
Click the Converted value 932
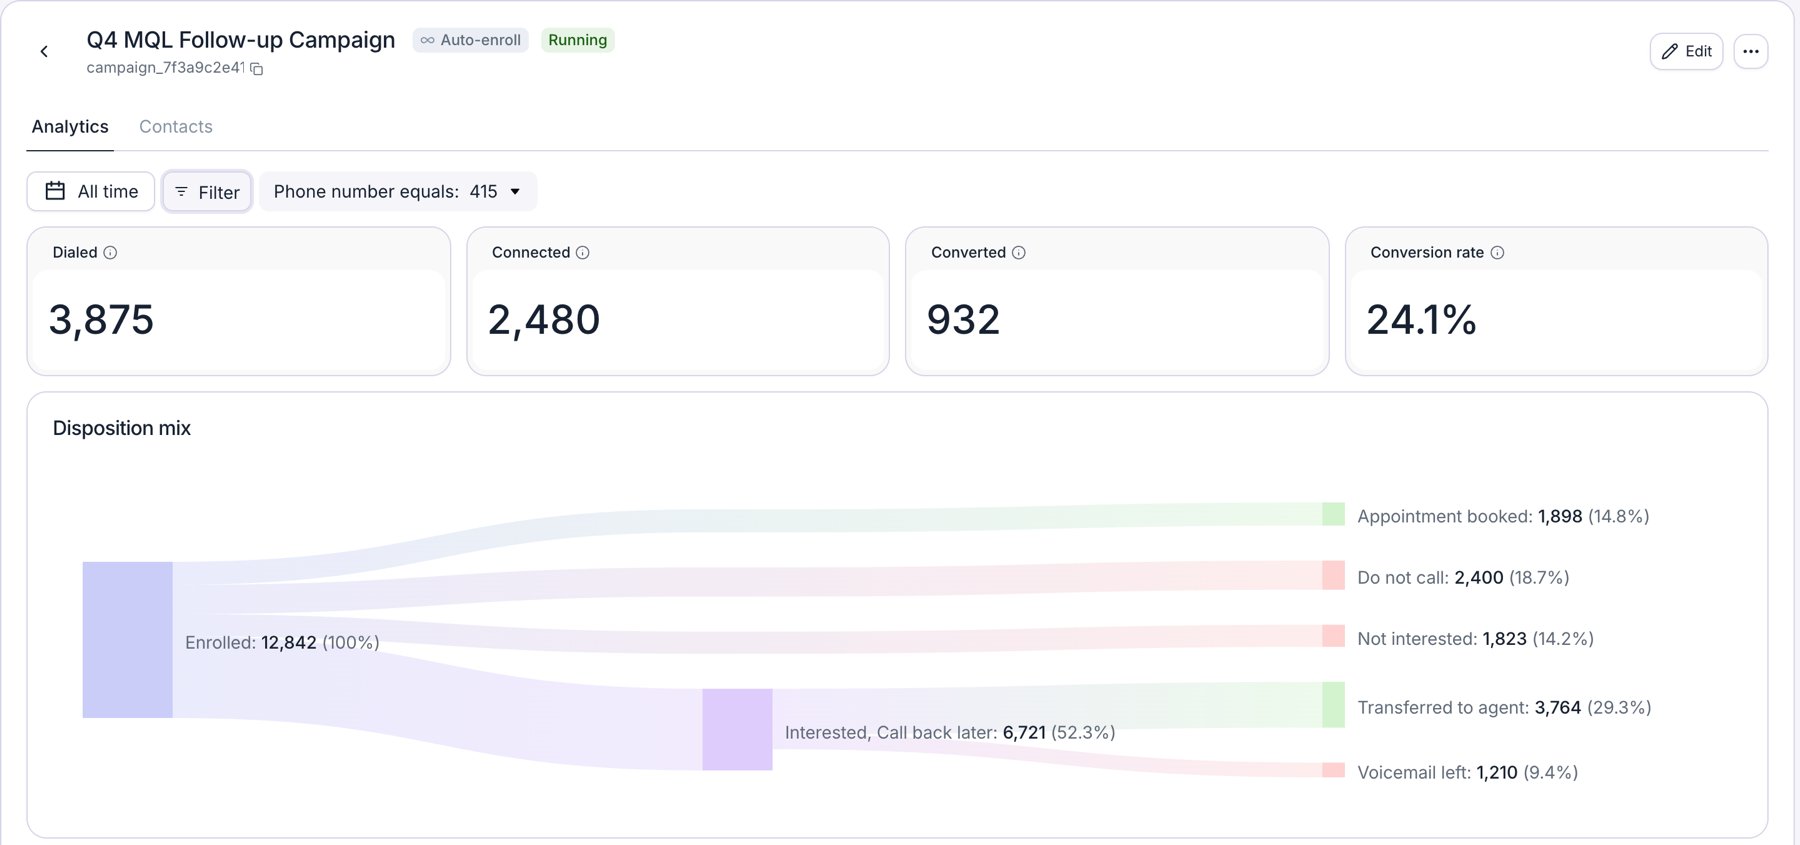point(963,320)
